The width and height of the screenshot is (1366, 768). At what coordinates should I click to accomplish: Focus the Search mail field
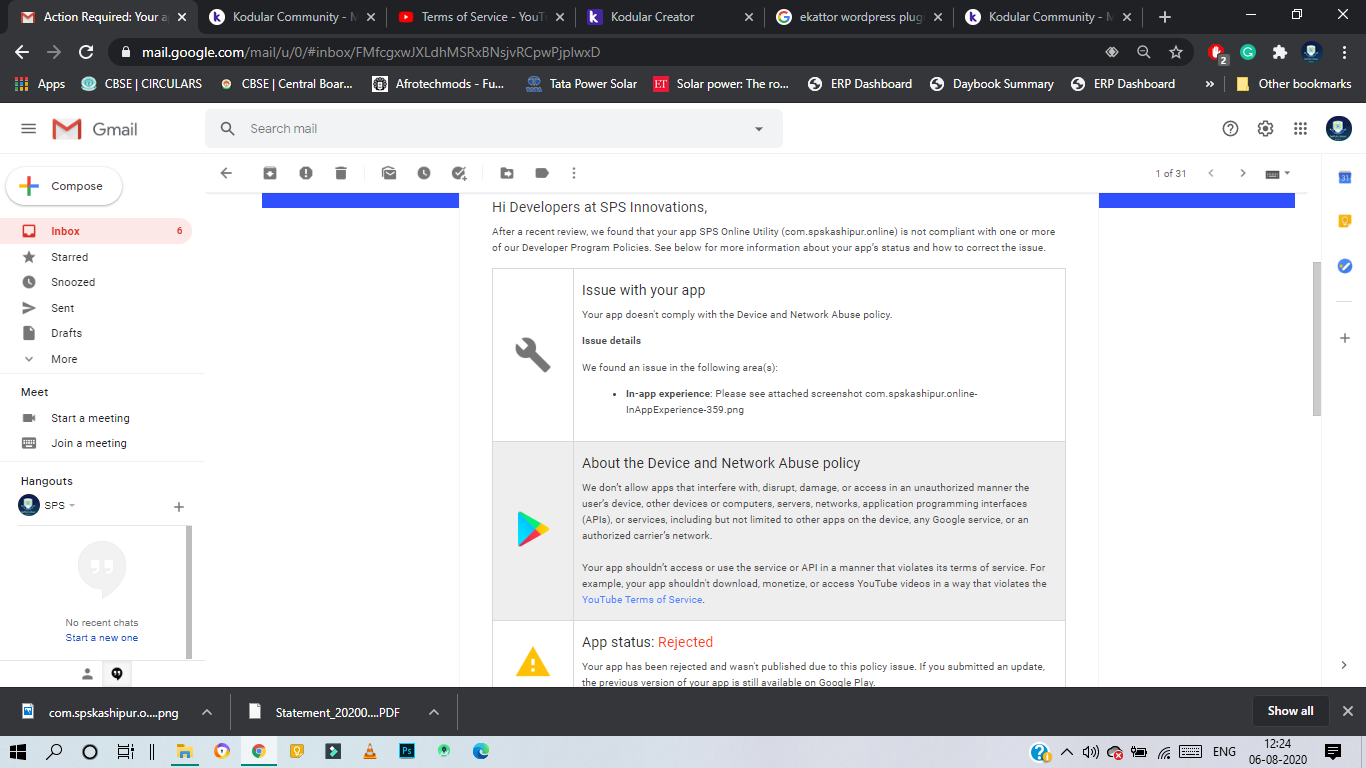(494, 129)
